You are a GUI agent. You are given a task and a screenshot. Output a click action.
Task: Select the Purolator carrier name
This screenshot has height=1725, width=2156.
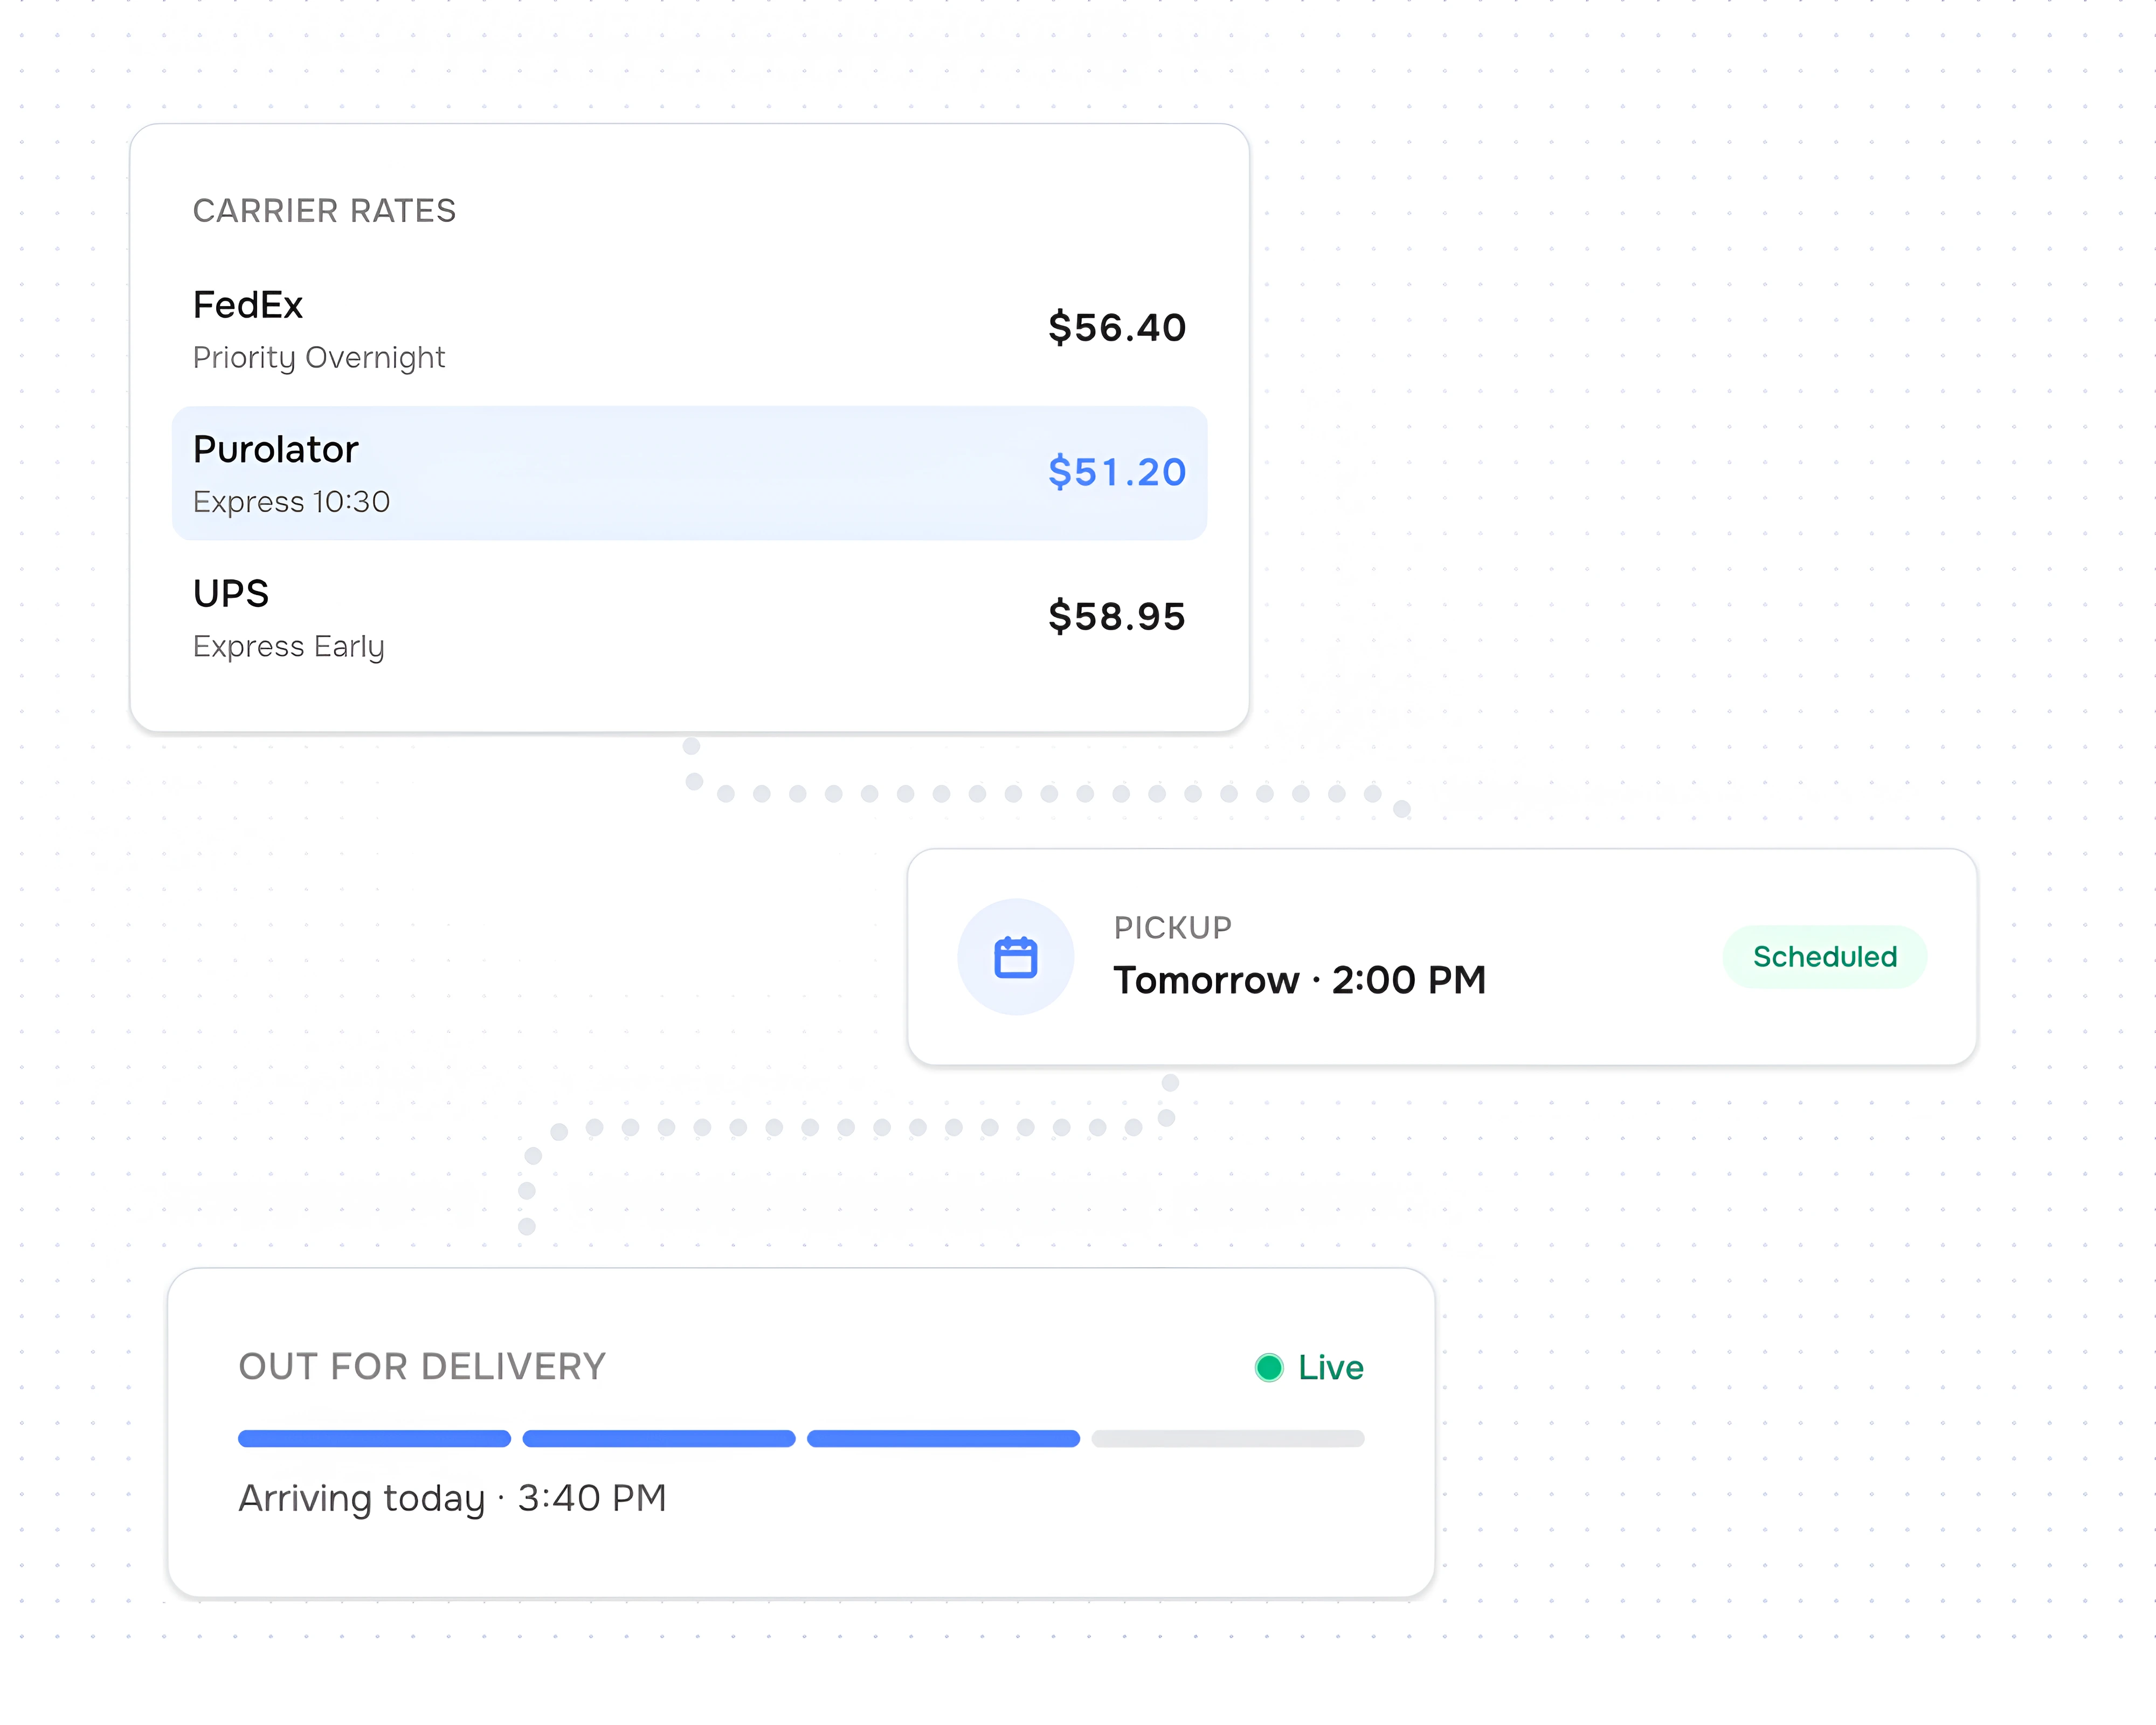[275, 450]
